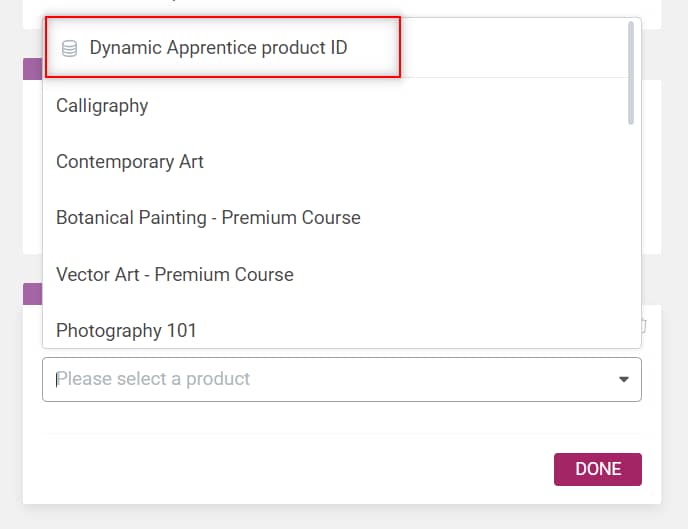This screenshot has width=688, height=529.
Task: Click the partially hidden icon at right edge
Action: tap(644, 325)
